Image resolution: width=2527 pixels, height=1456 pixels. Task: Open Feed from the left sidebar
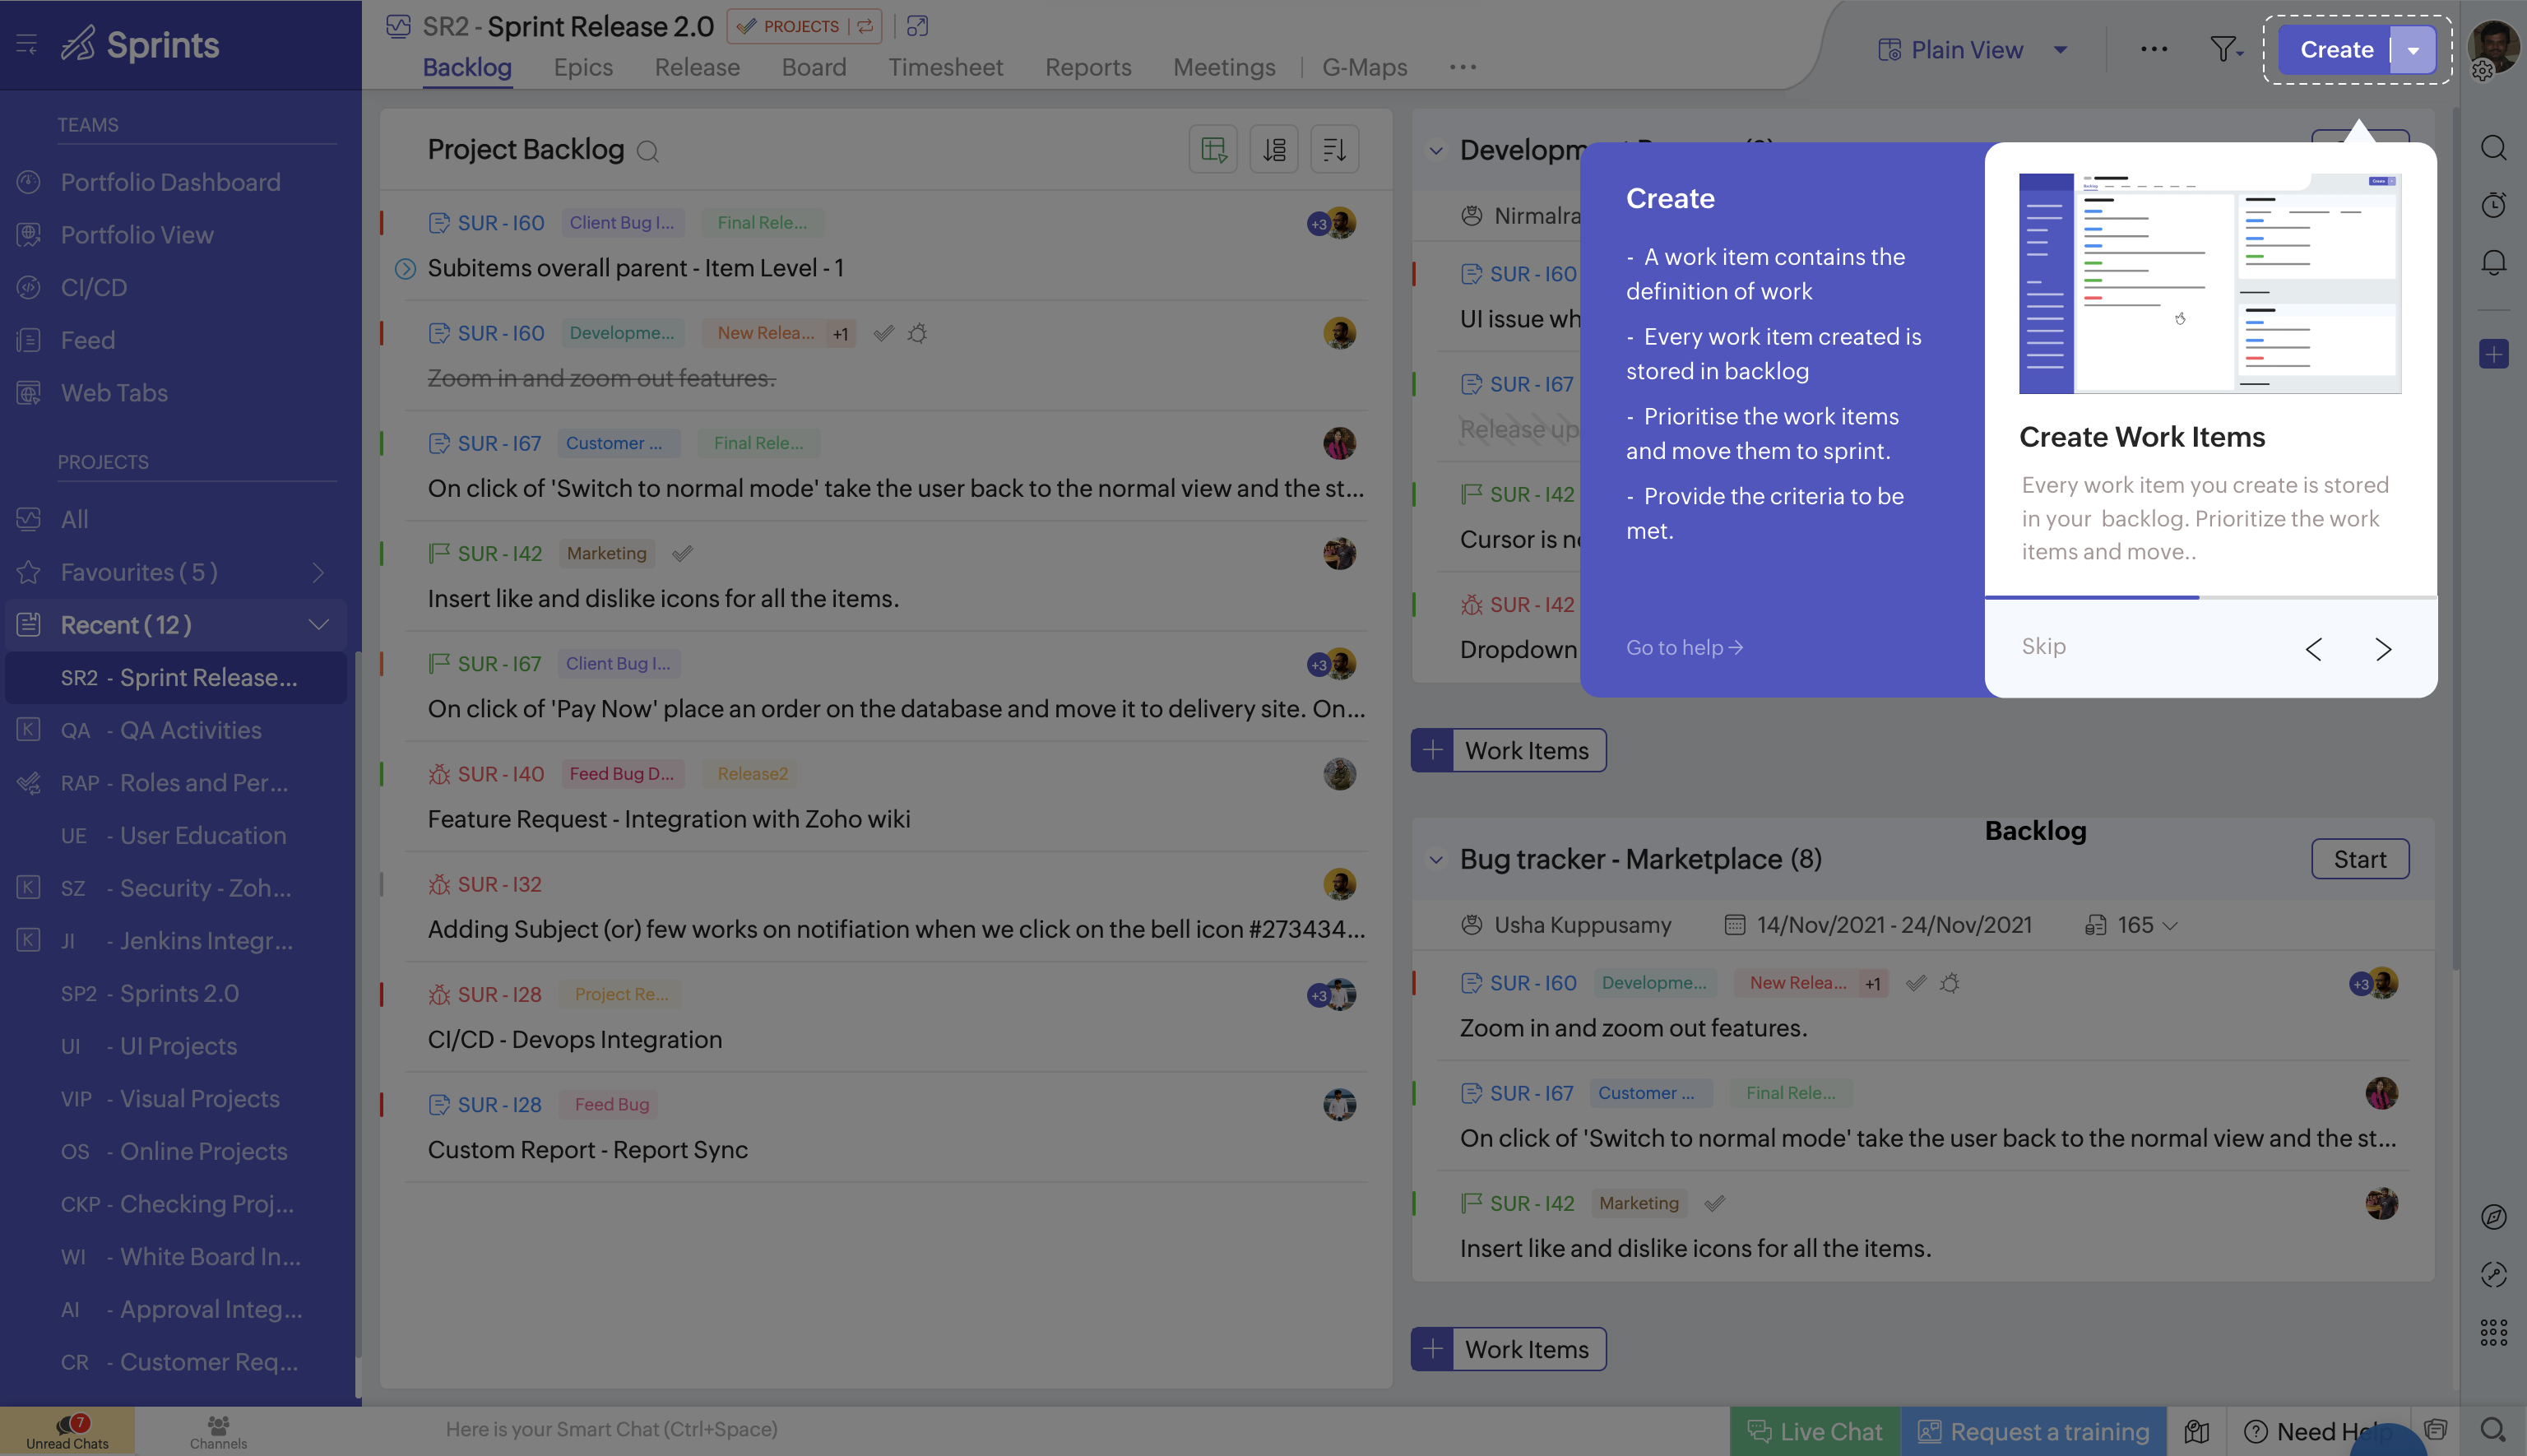pyautogui.click(x=87, y=340)
